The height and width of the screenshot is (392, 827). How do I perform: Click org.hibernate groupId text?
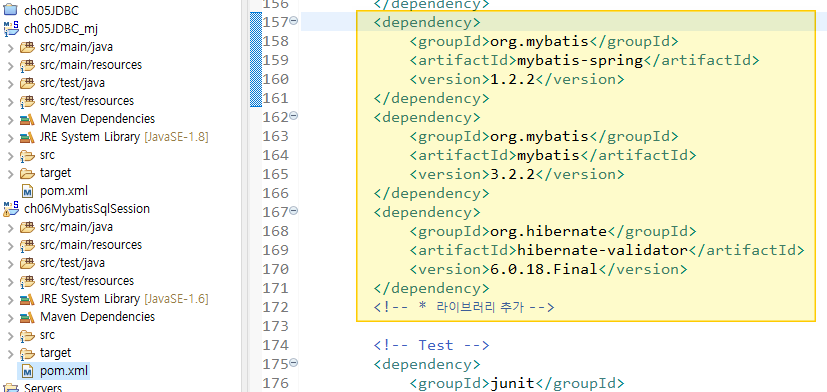click(x=549, y=231)
